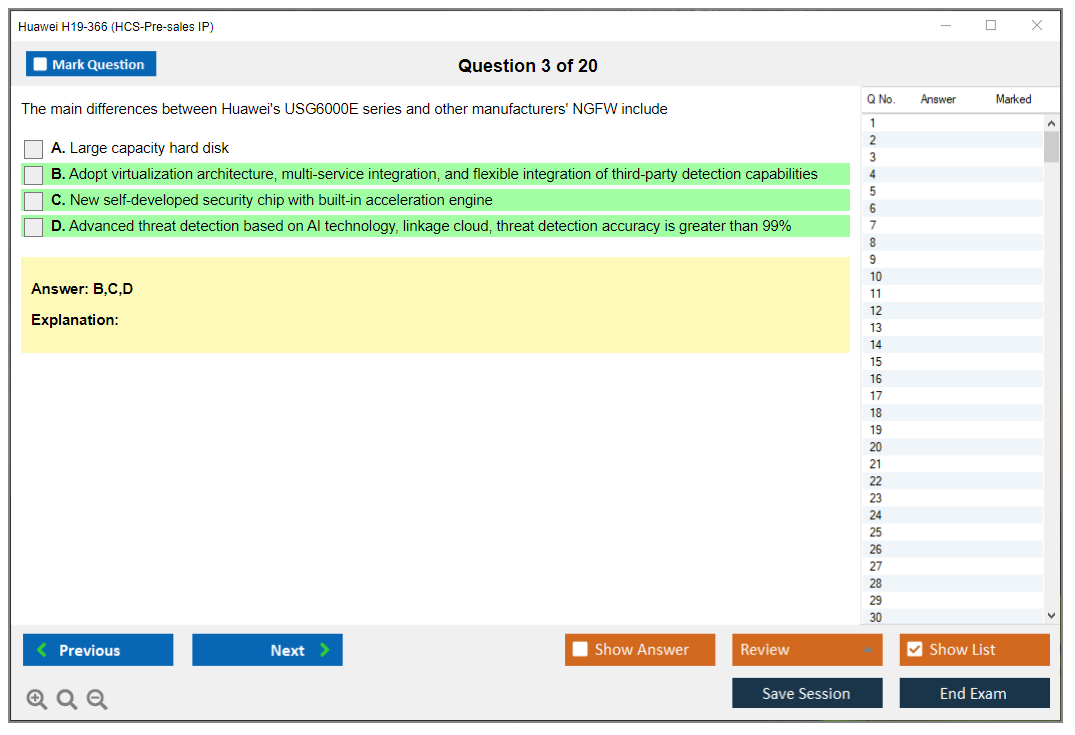
Task: Check answer C self-developed security chip
Action: point(33,201)
